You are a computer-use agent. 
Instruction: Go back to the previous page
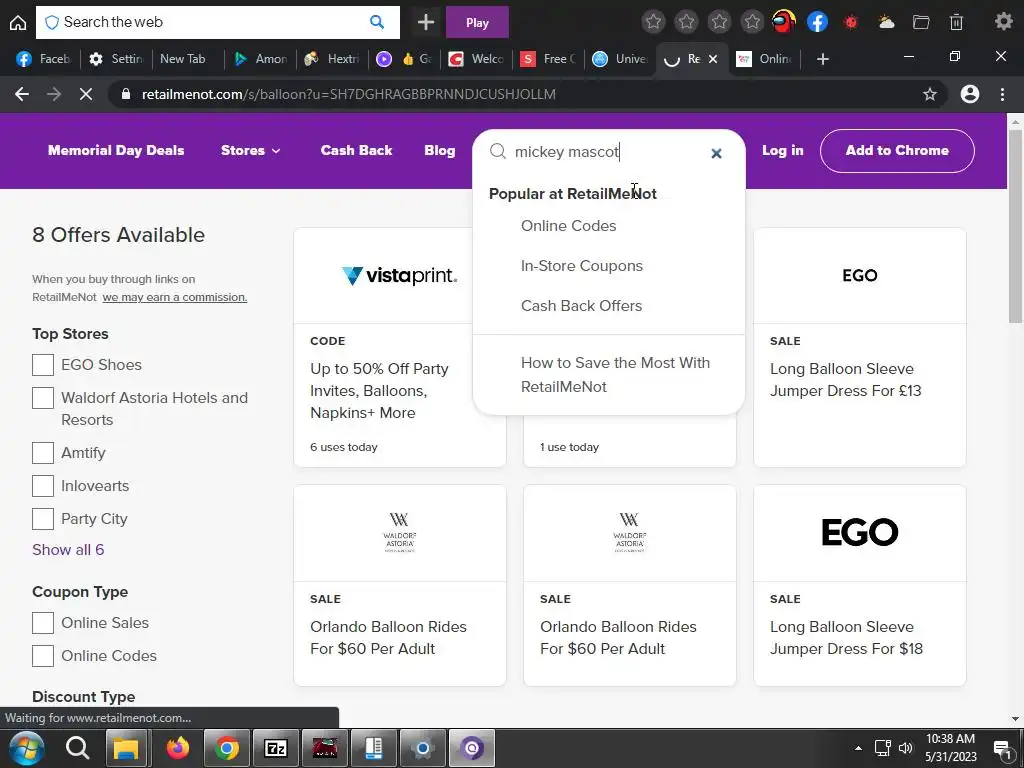[22, 94]
